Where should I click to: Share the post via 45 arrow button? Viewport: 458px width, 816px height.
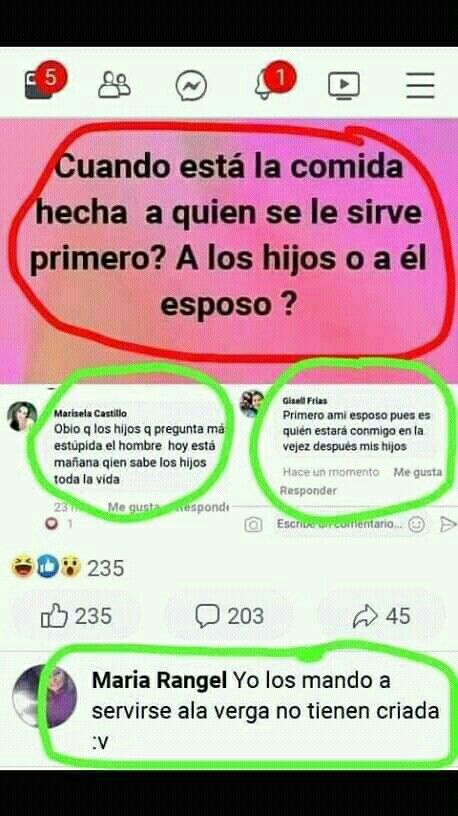(381, 616)
